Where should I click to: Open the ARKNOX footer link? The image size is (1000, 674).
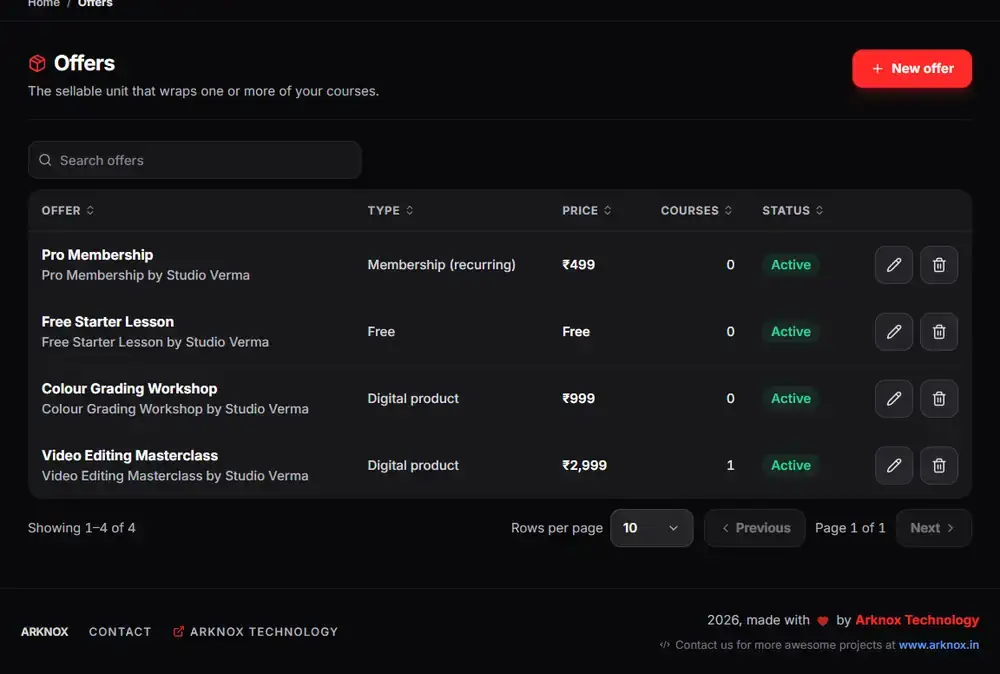point(45,631)
